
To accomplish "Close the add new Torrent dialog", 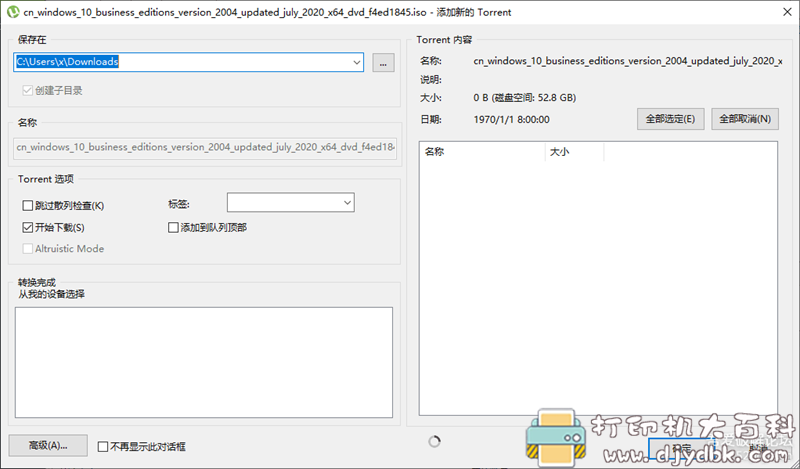I will pyautogui.click(x=787, y=12).
